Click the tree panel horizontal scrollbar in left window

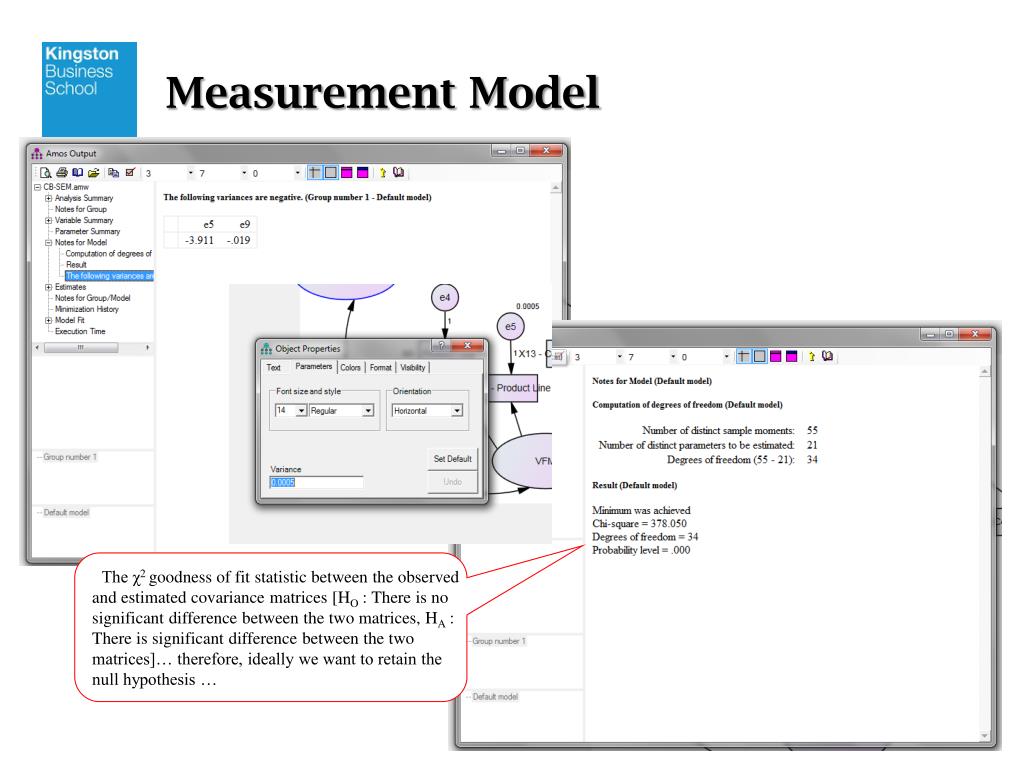click(x=93, y=347)
